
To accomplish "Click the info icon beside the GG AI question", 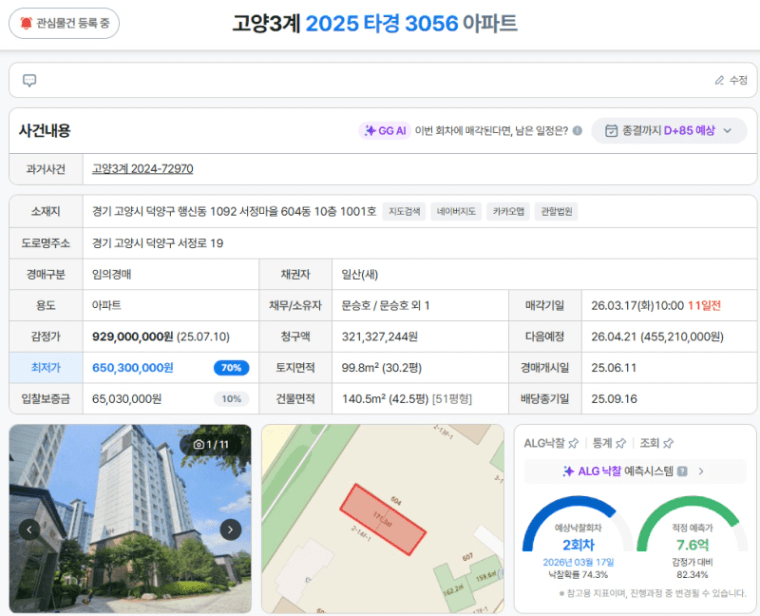I will point(576,130).
